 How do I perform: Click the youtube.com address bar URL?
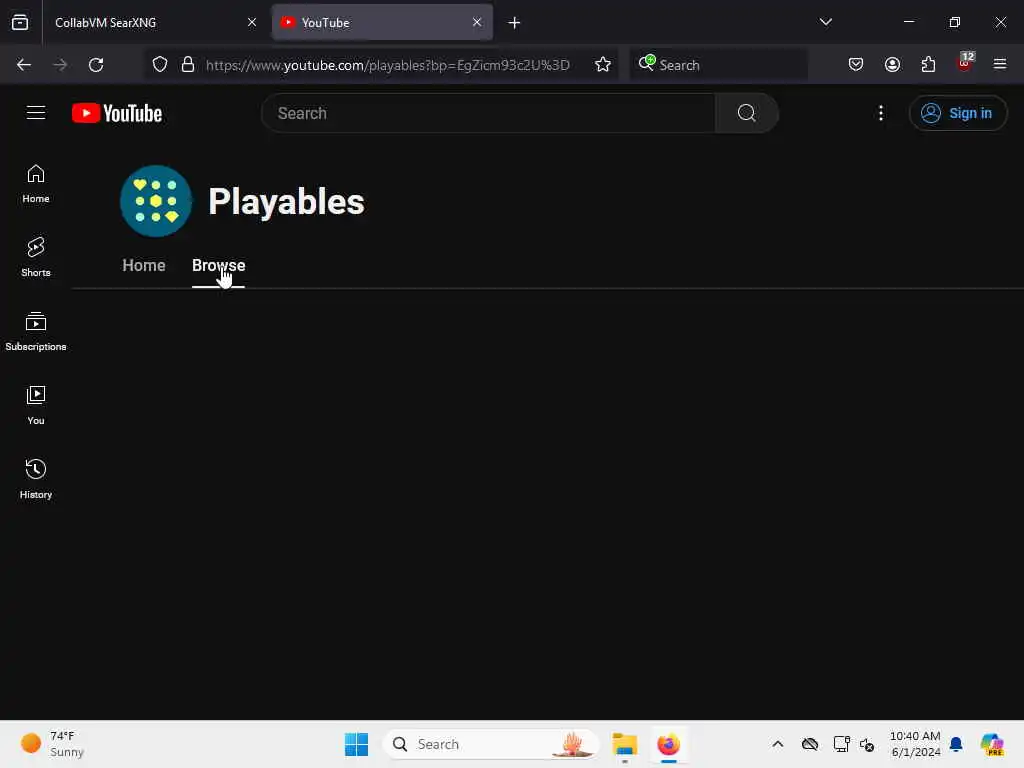(387, 65)
